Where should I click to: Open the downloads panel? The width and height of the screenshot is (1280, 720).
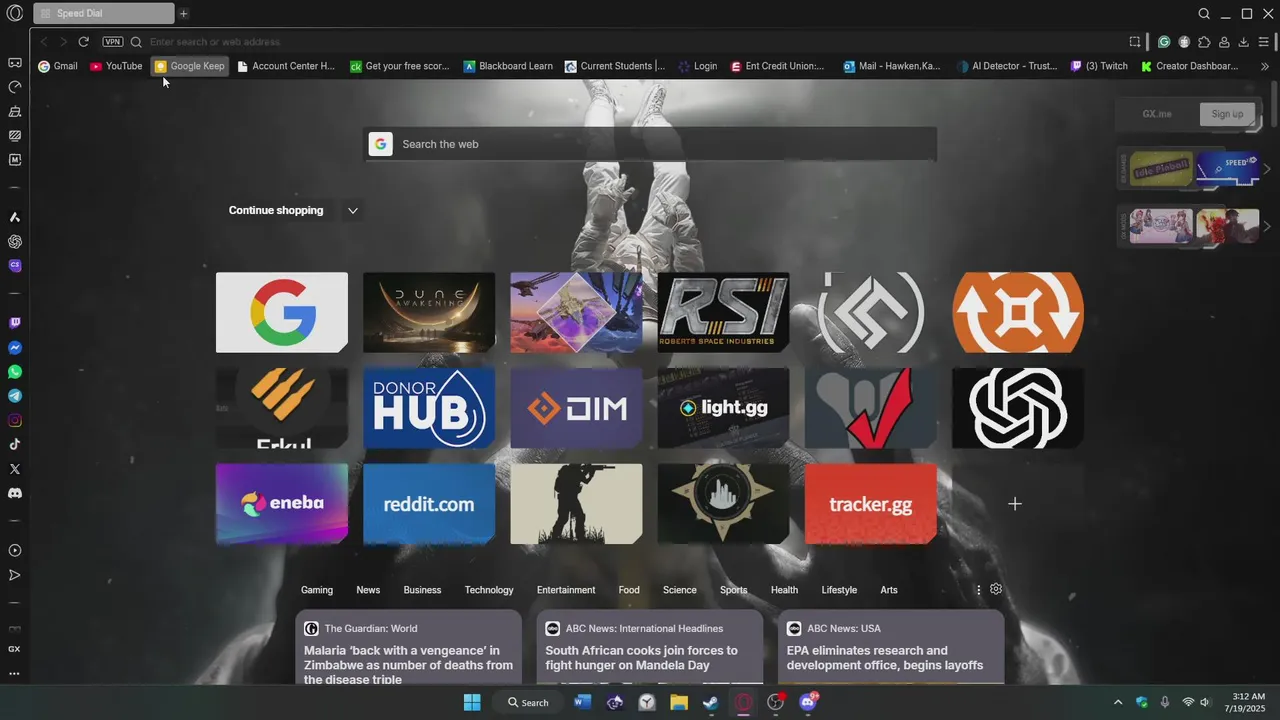(x=1244, y=42)
